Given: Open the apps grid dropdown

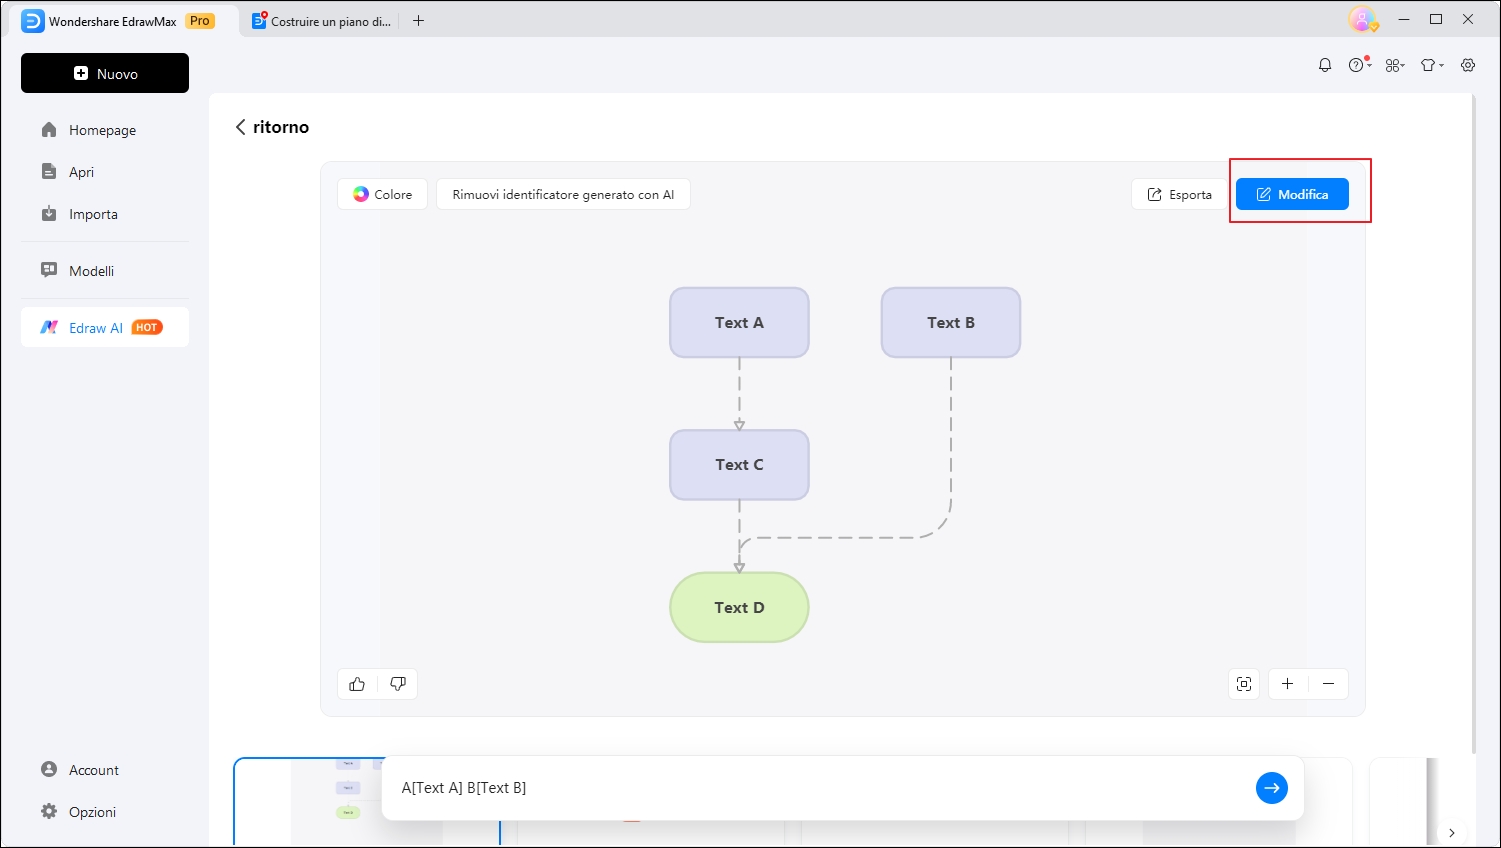Looking at the screenshot, I should click(x=1395, y=65).
